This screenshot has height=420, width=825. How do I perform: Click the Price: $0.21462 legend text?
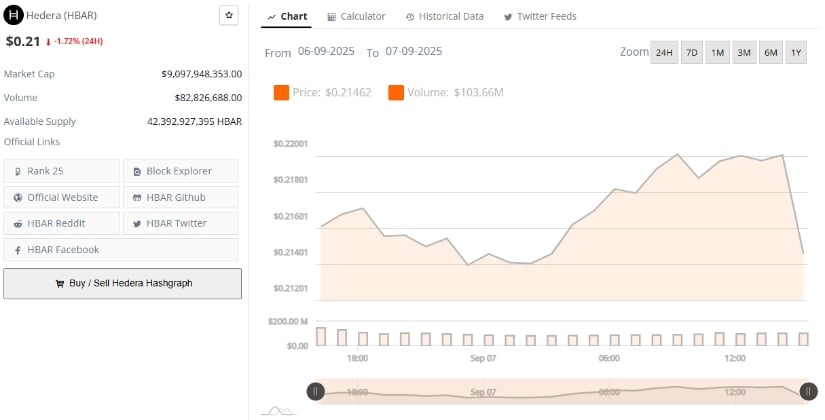click(332, 93)
